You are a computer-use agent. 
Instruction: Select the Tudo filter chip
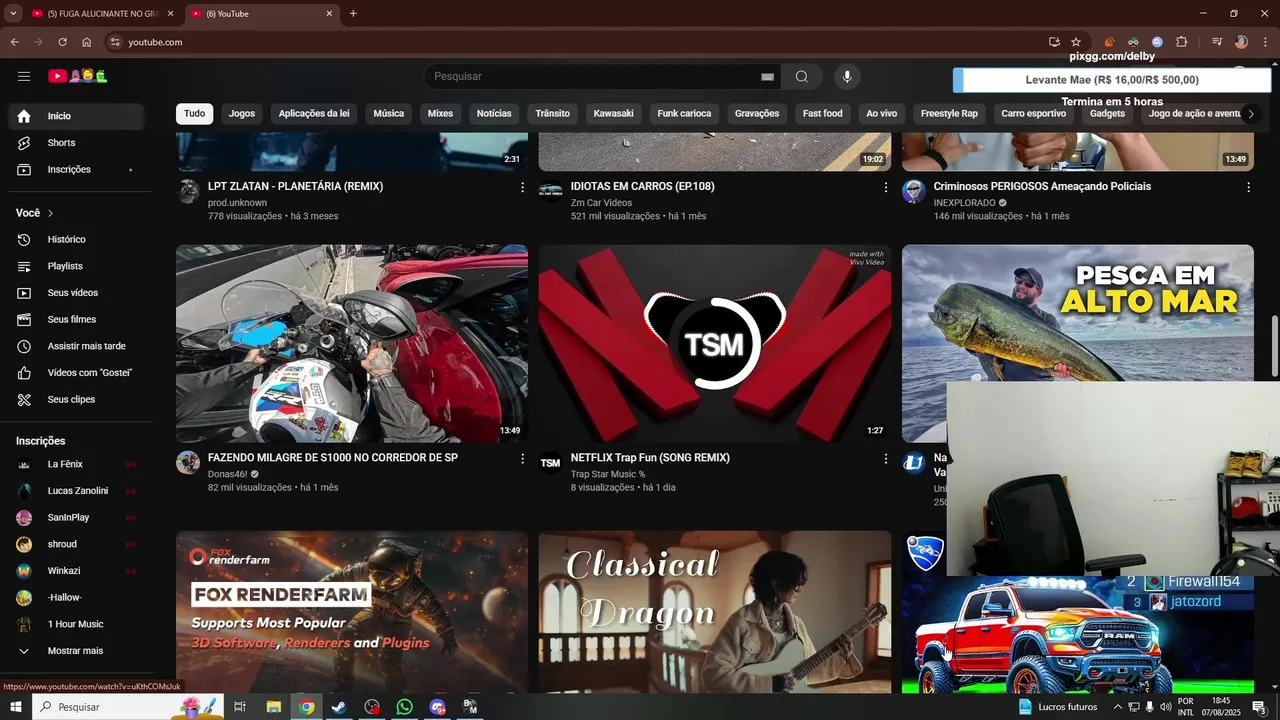pyautogui.click(x=195, y=114)
